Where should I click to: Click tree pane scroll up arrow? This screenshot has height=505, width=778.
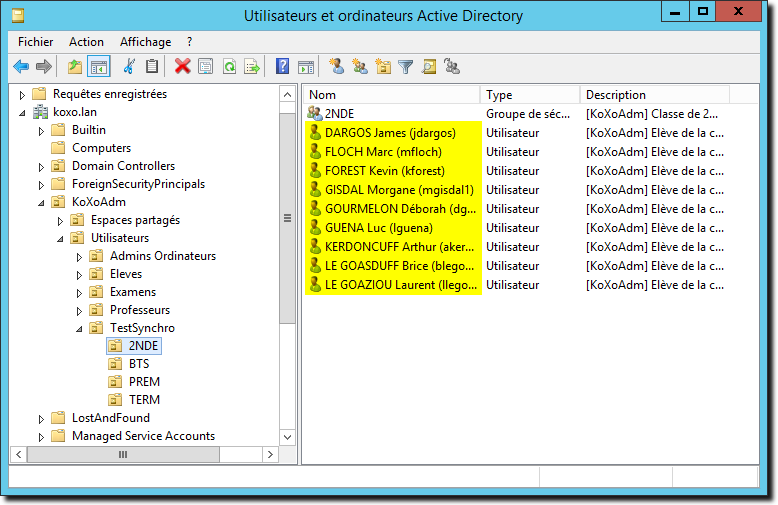(x=287, y=94)
